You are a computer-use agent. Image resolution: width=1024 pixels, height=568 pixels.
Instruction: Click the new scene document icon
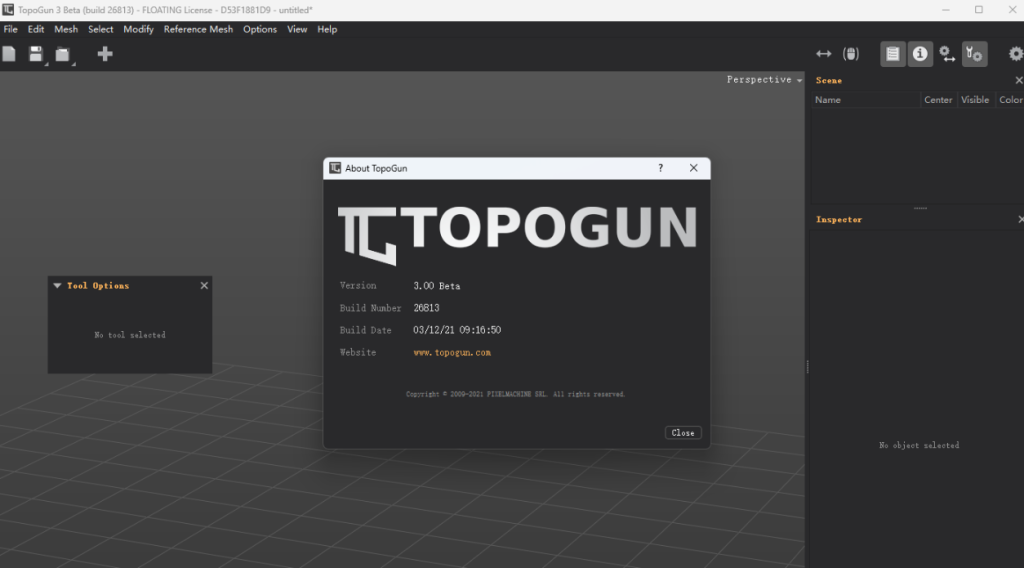point(9,54)
